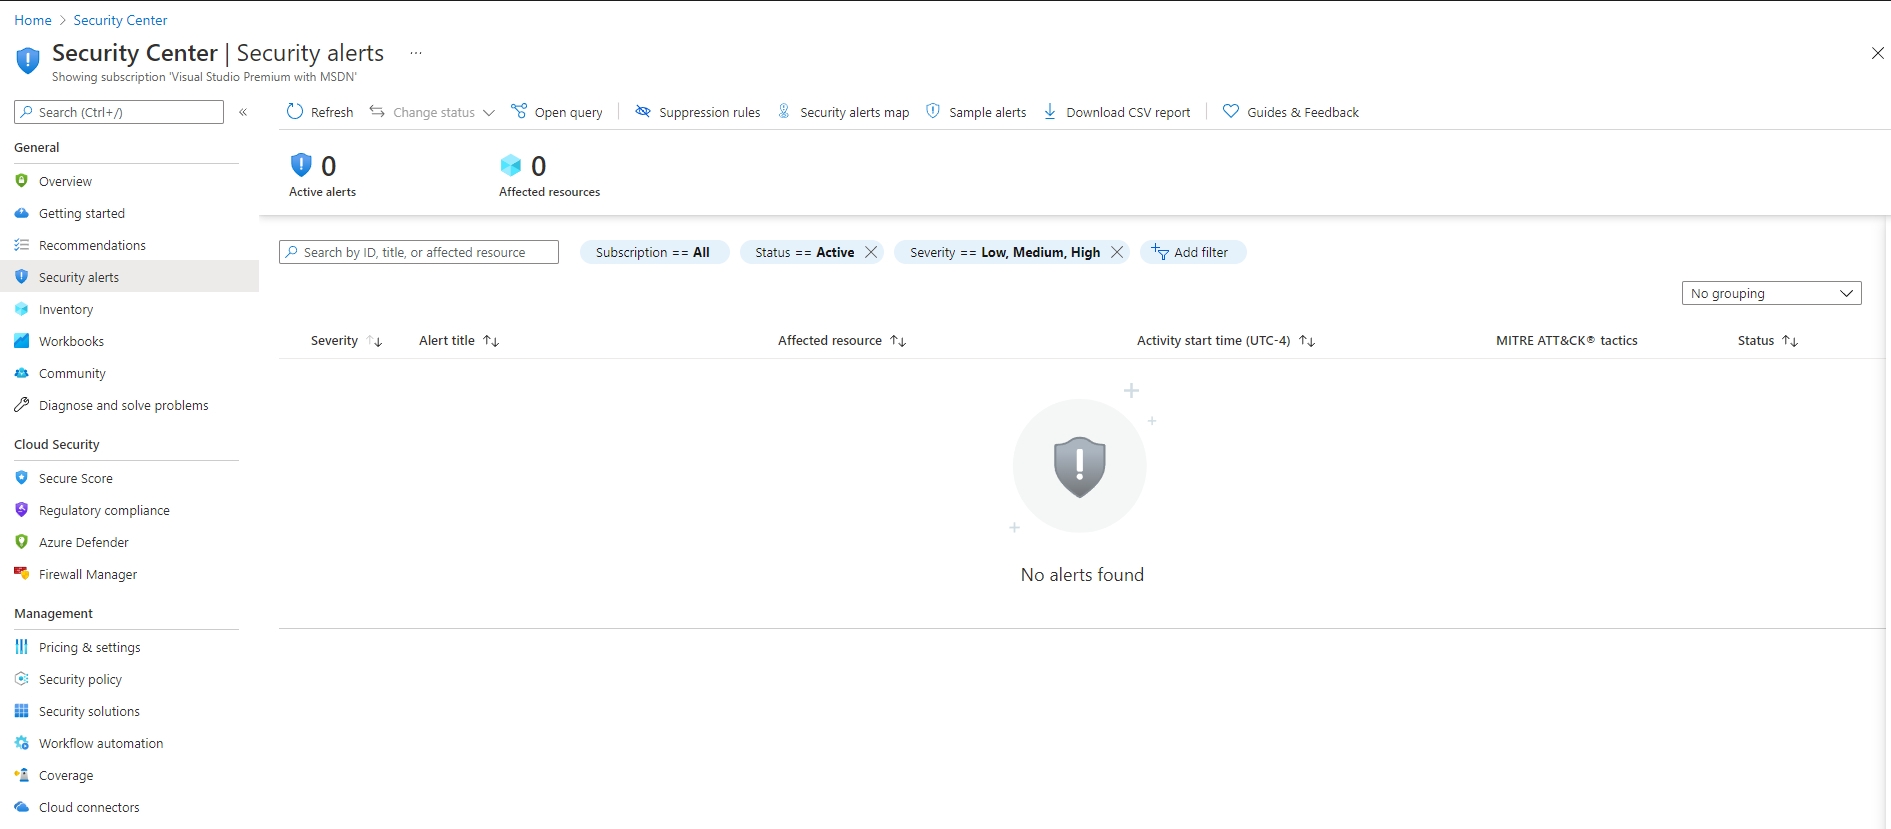Go to Home breadcrumb link
Screen dimensions: 1891x829
point(33,20)
